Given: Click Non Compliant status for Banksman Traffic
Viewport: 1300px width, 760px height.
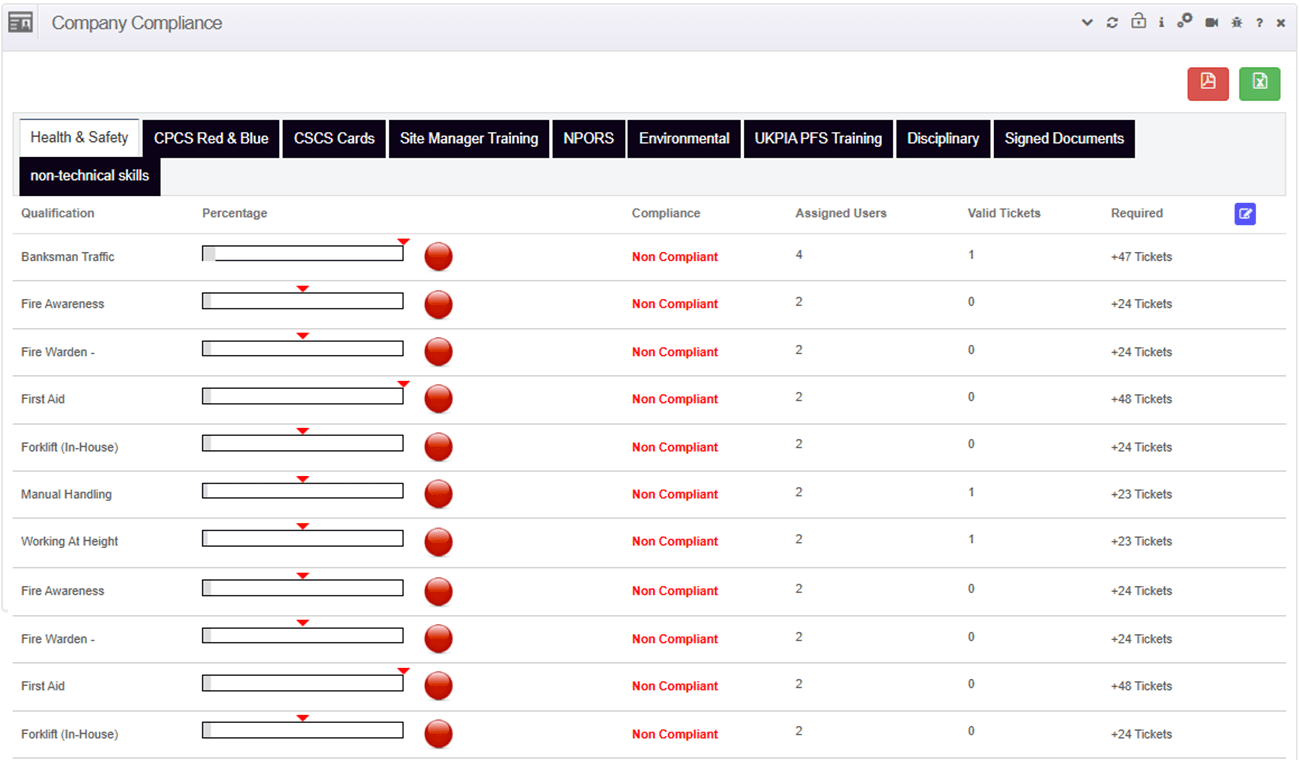Looking at the screenshot, I should tap(674, 257).
